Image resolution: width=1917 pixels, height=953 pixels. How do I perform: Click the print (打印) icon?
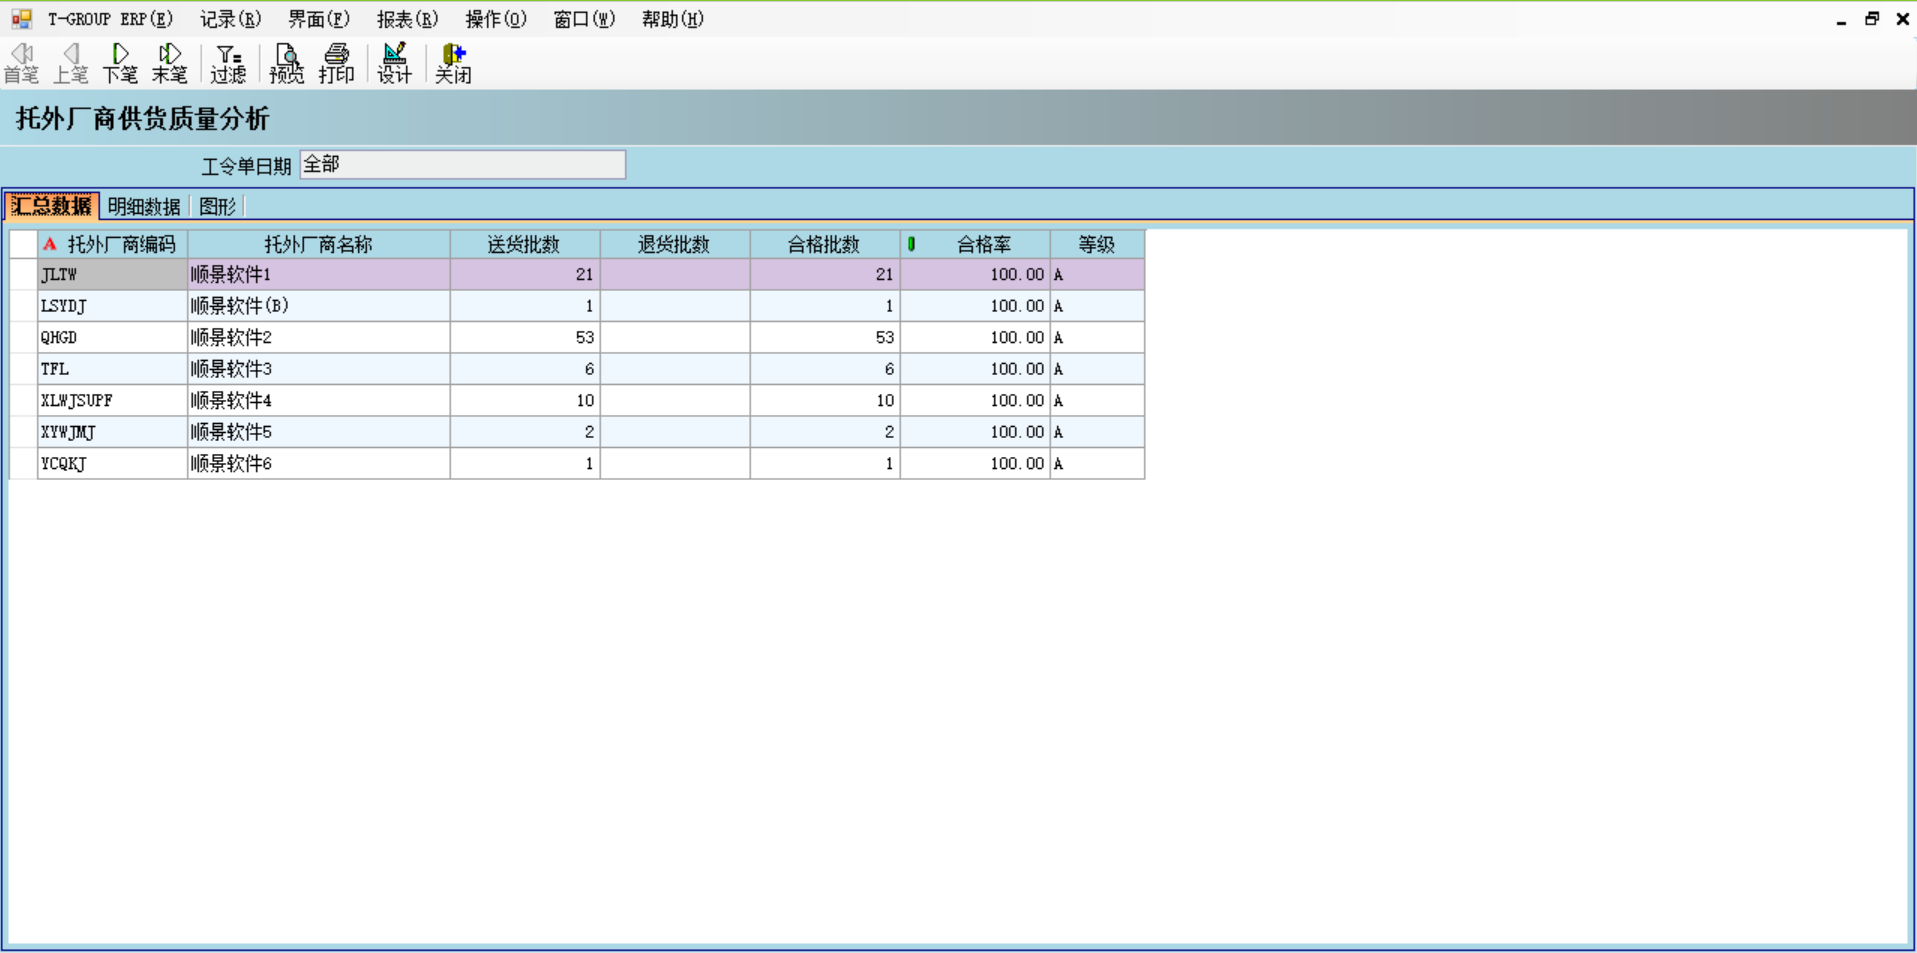336,63
